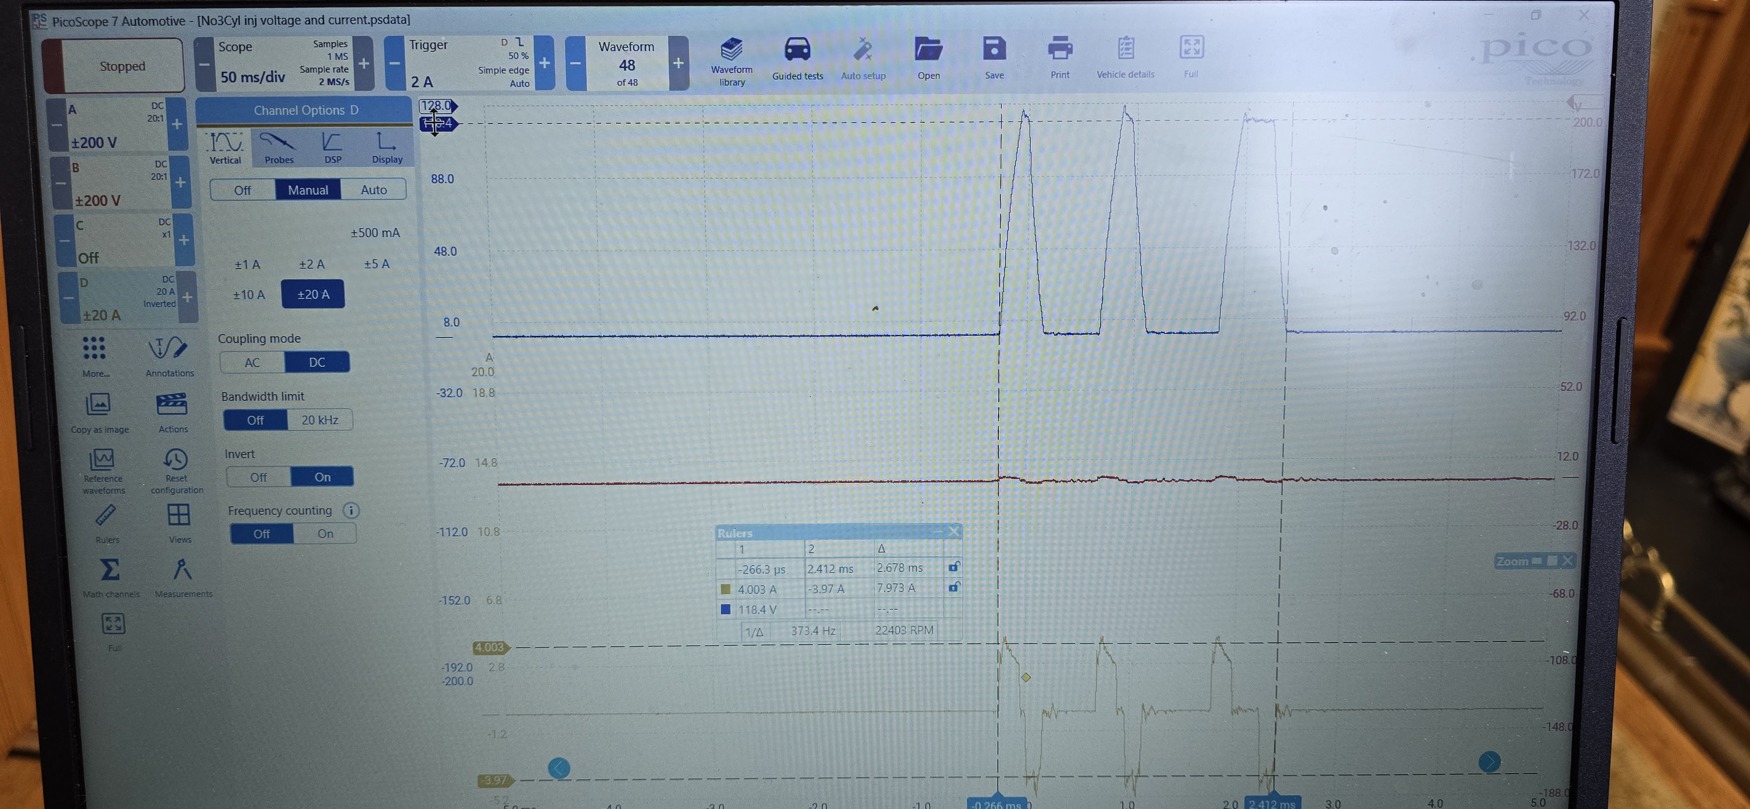The height and width of the screenshot is (809, 1750).
Task: Click the 4.003 ruler handle on graph
Action: tap(490, 648)
